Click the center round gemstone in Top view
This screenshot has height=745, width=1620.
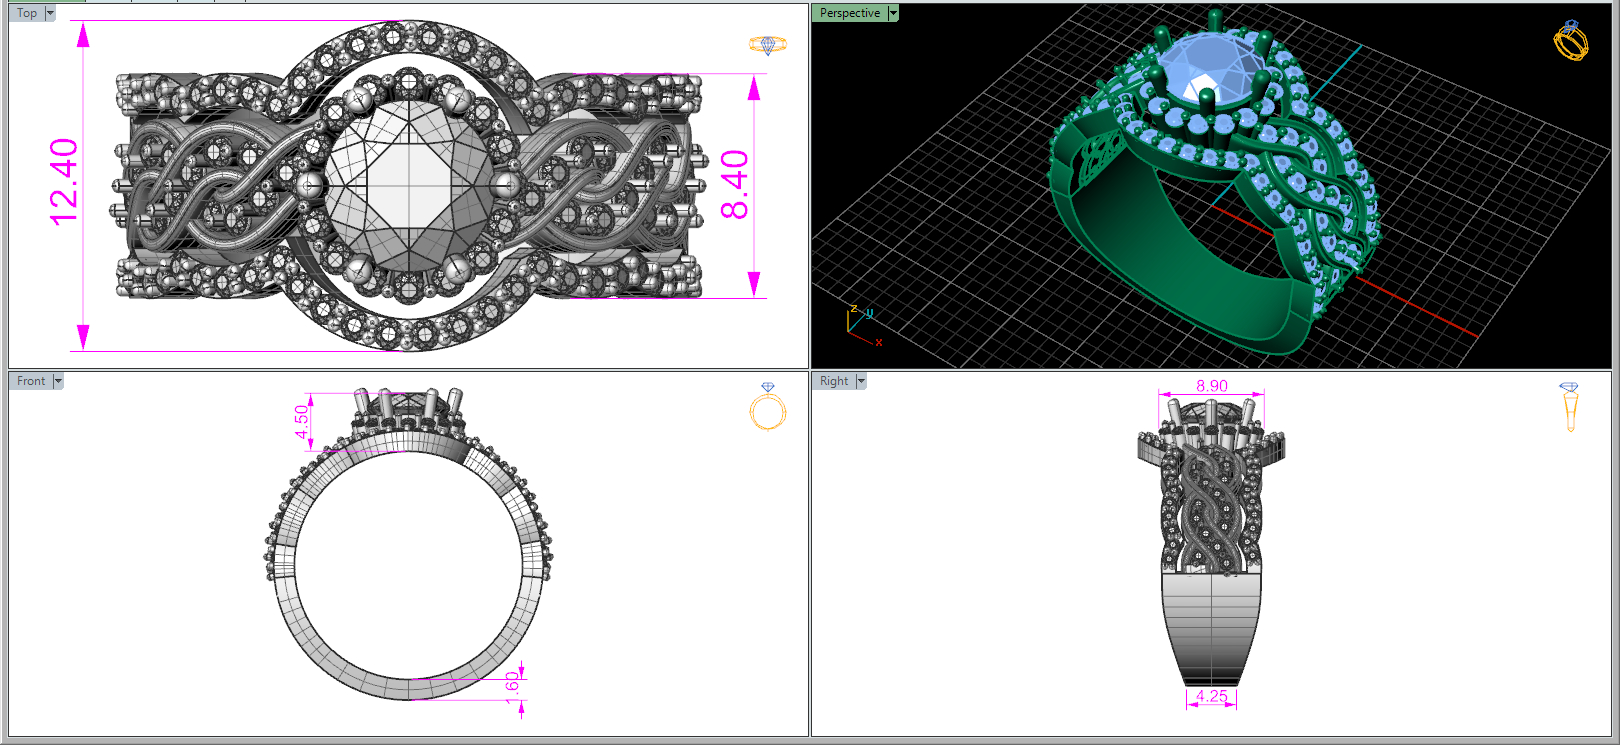[x=409, y=185]
